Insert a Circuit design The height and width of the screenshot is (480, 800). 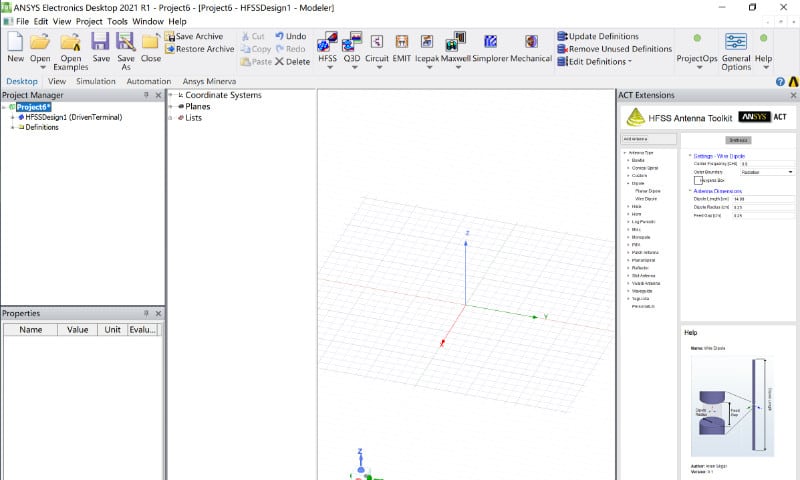pyautogui.click(x=377, y=42)
